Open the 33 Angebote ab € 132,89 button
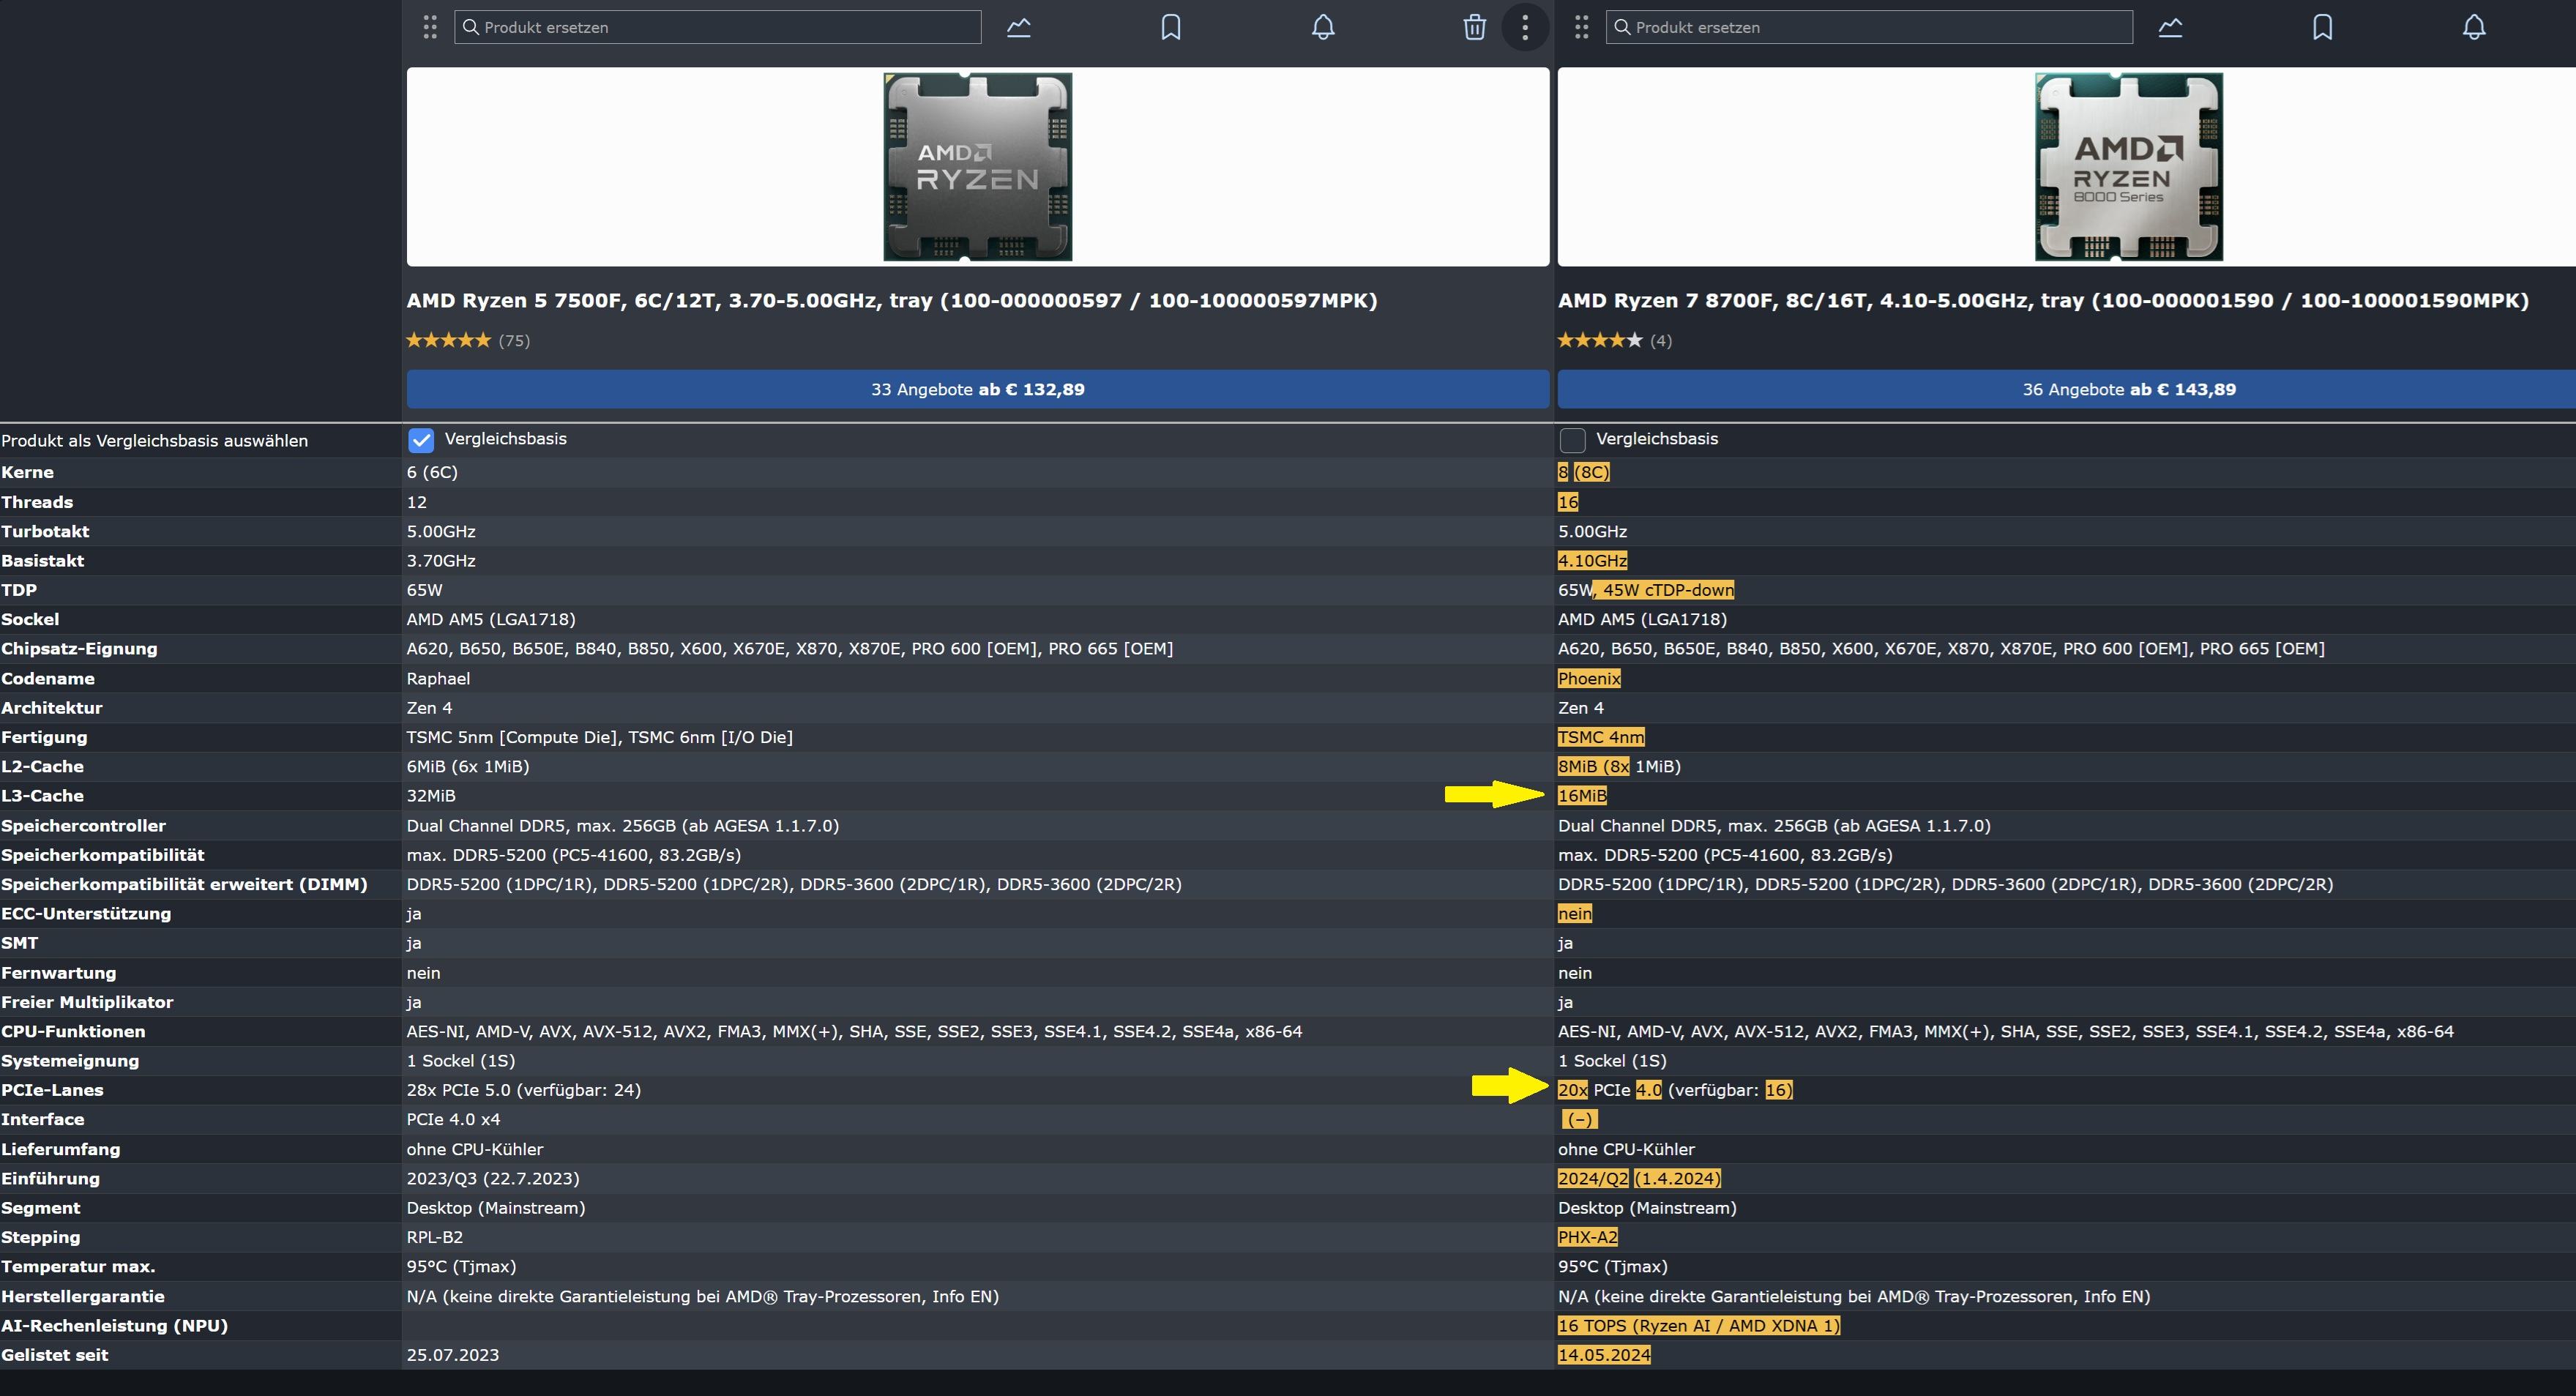This screenshot has height=1396, width=2576. tap(977, 389)
